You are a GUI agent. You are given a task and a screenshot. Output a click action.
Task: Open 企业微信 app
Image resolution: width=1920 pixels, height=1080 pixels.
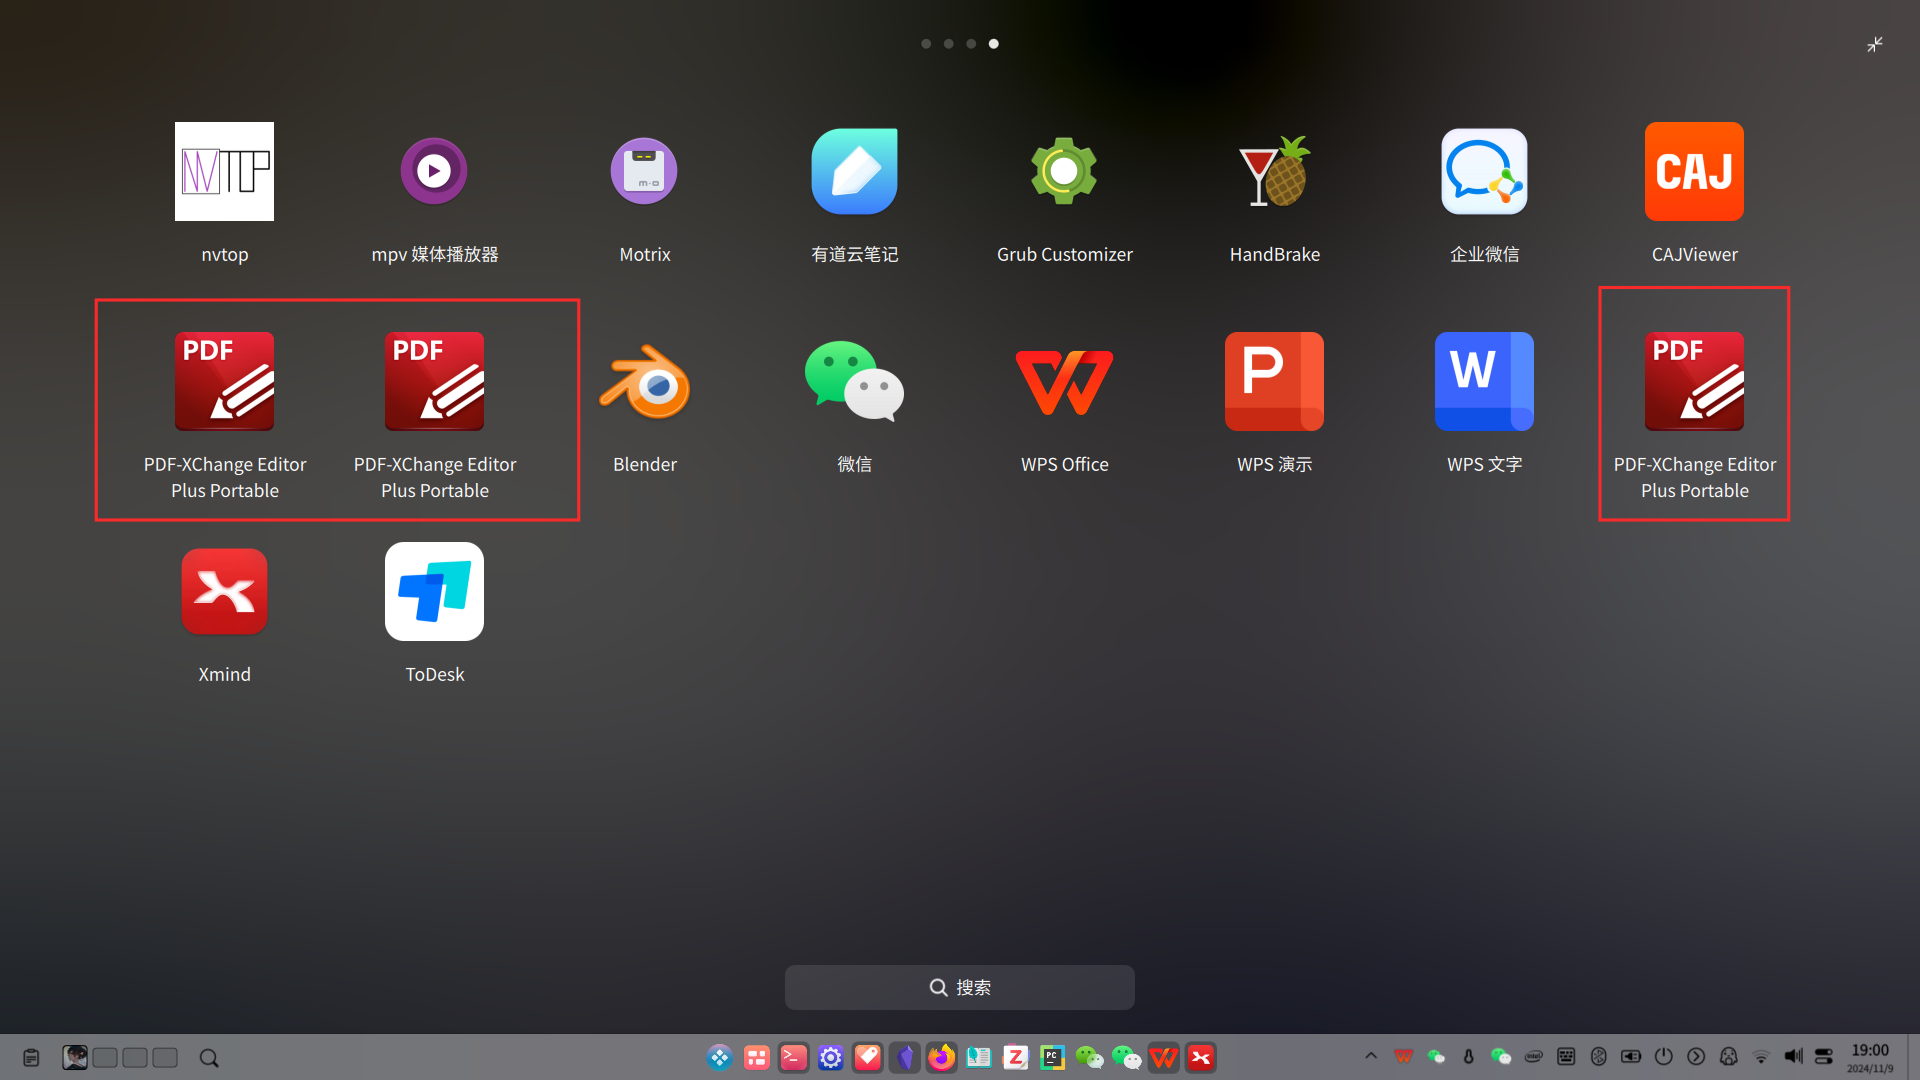[x=1484, y=171]
